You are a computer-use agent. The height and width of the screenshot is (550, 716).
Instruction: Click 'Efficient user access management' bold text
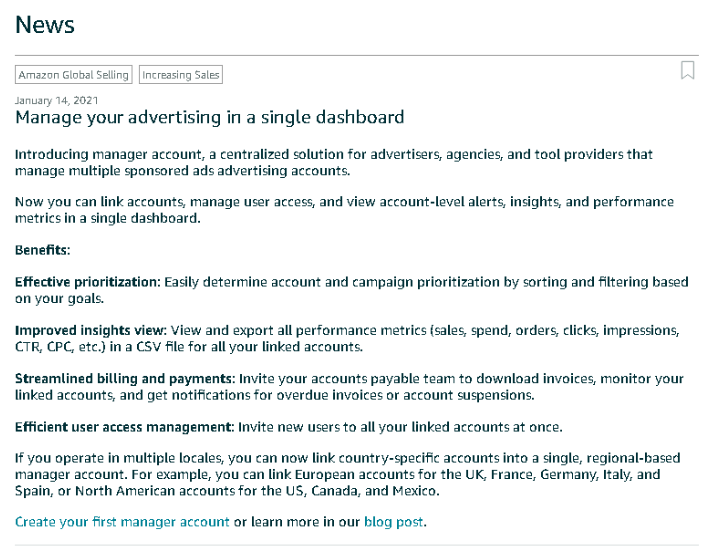coord(124,426)
